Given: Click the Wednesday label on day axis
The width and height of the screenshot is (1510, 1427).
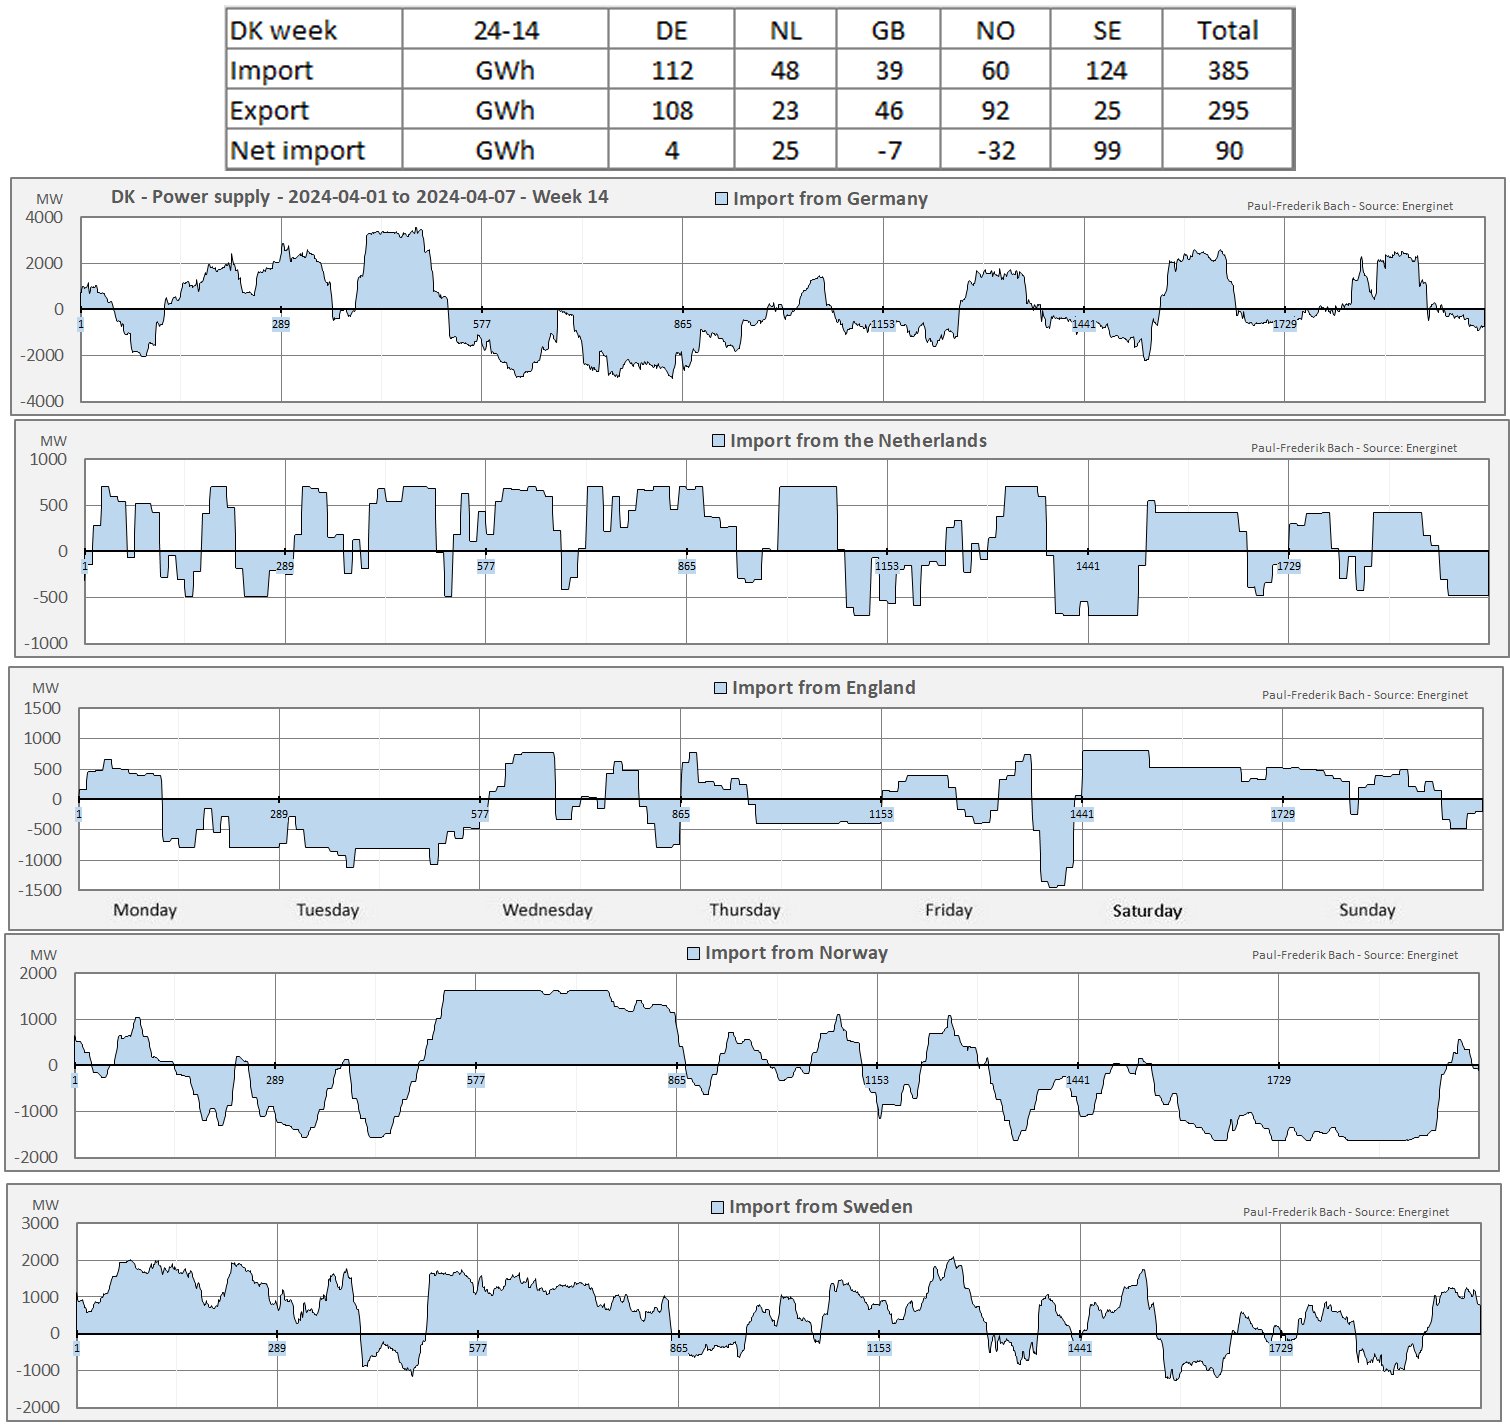Looking at the screenshot, I should [x=547, y=910].
